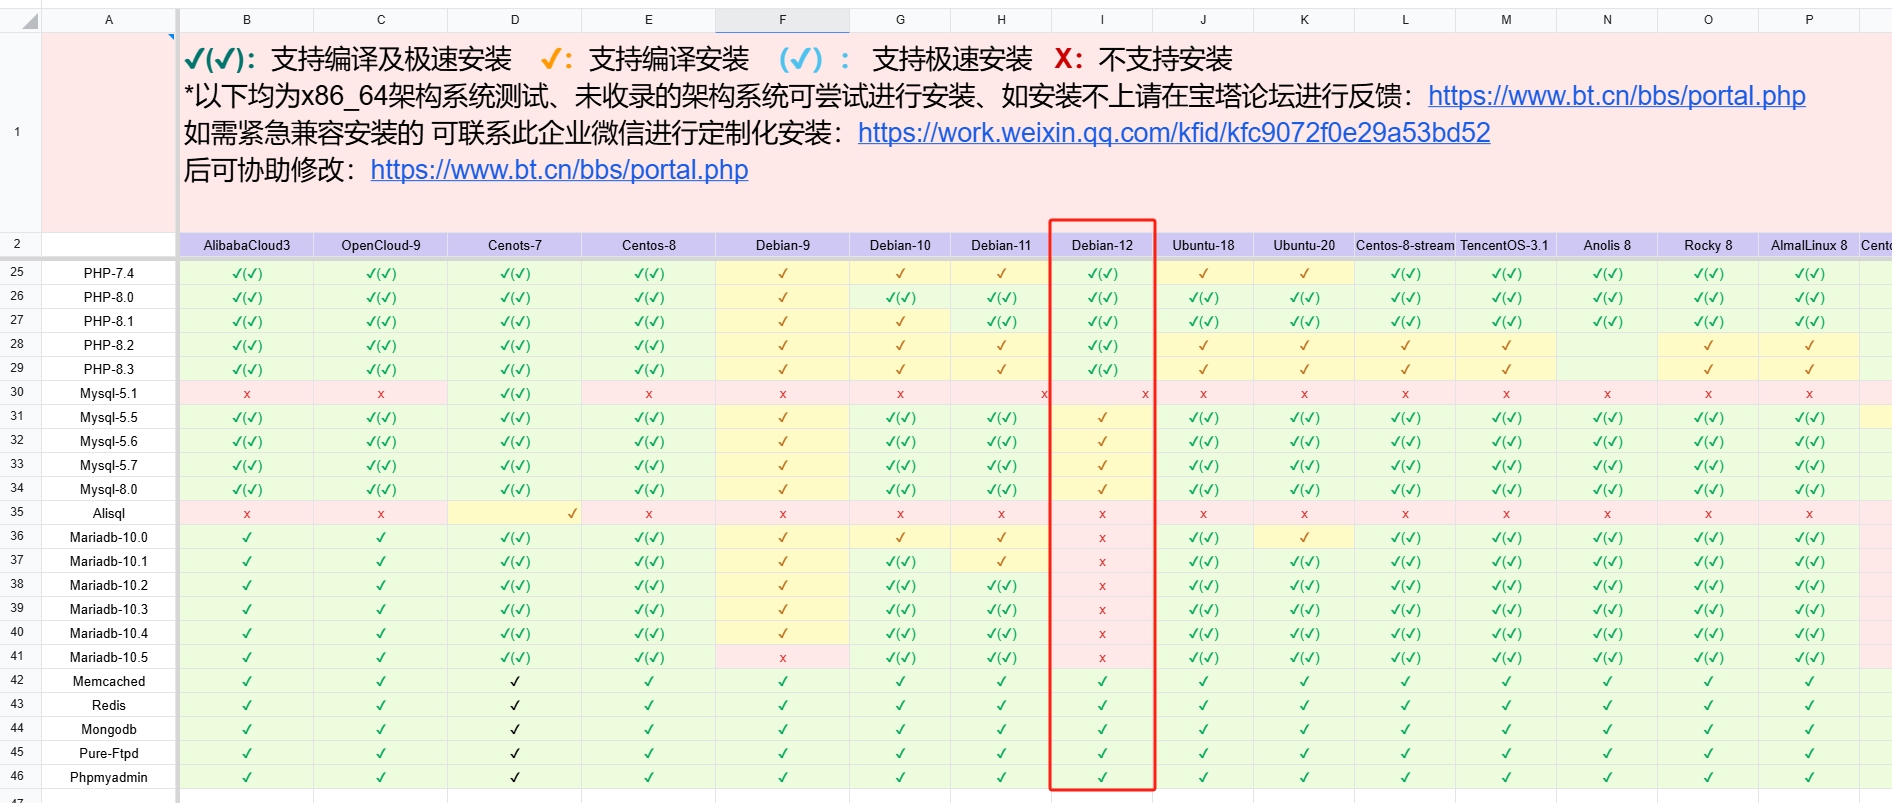Click the Mysql-5.1 checkmark under Cenots-7
1892x803 pixels.
point(514,393)
